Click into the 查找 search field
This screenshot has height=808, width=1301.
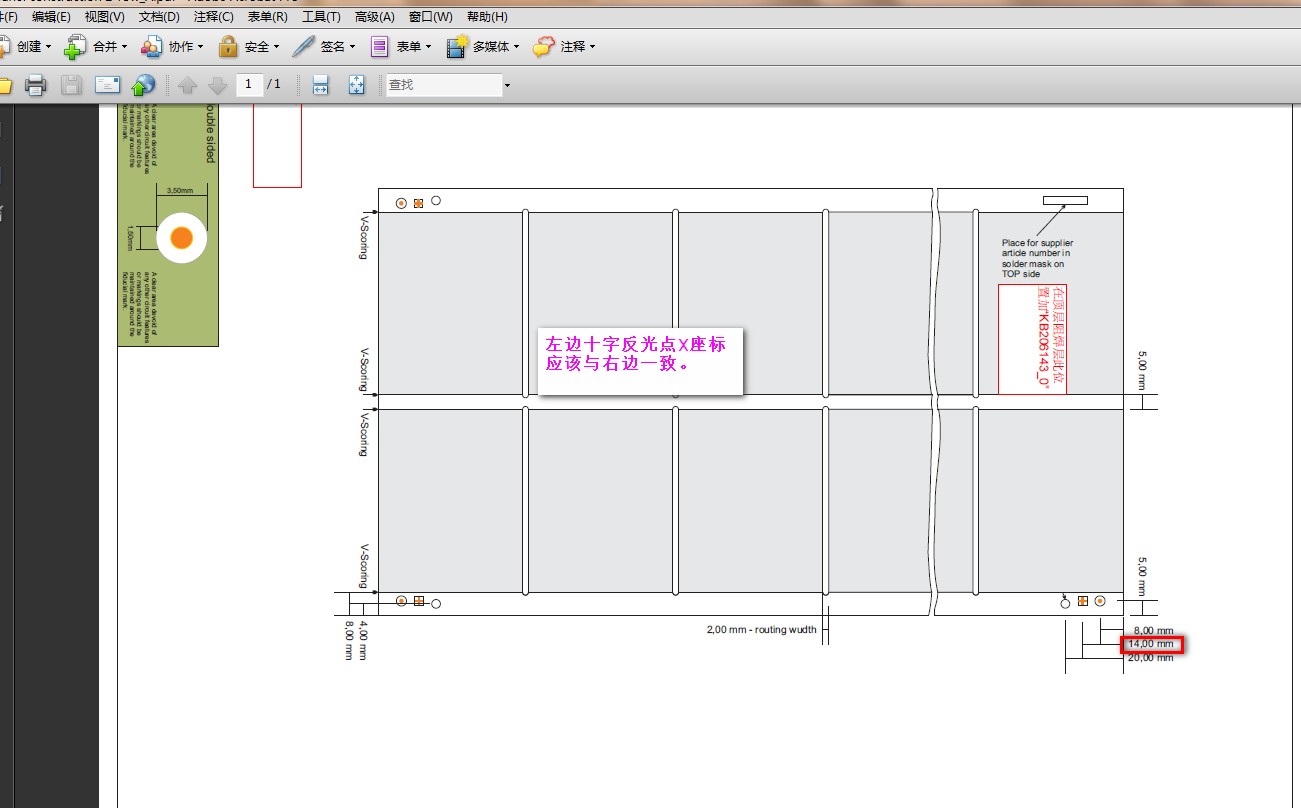pyautogui.click(x=444, y=85)
